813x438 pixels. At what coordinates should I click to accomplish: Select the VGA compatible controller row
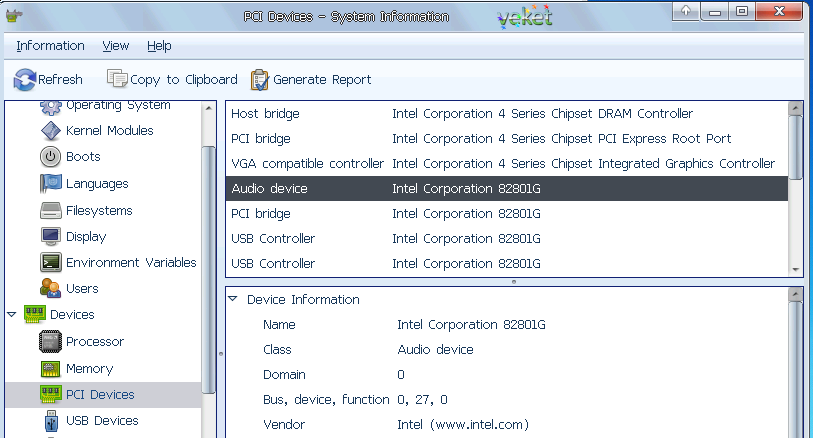pos(507,163)
